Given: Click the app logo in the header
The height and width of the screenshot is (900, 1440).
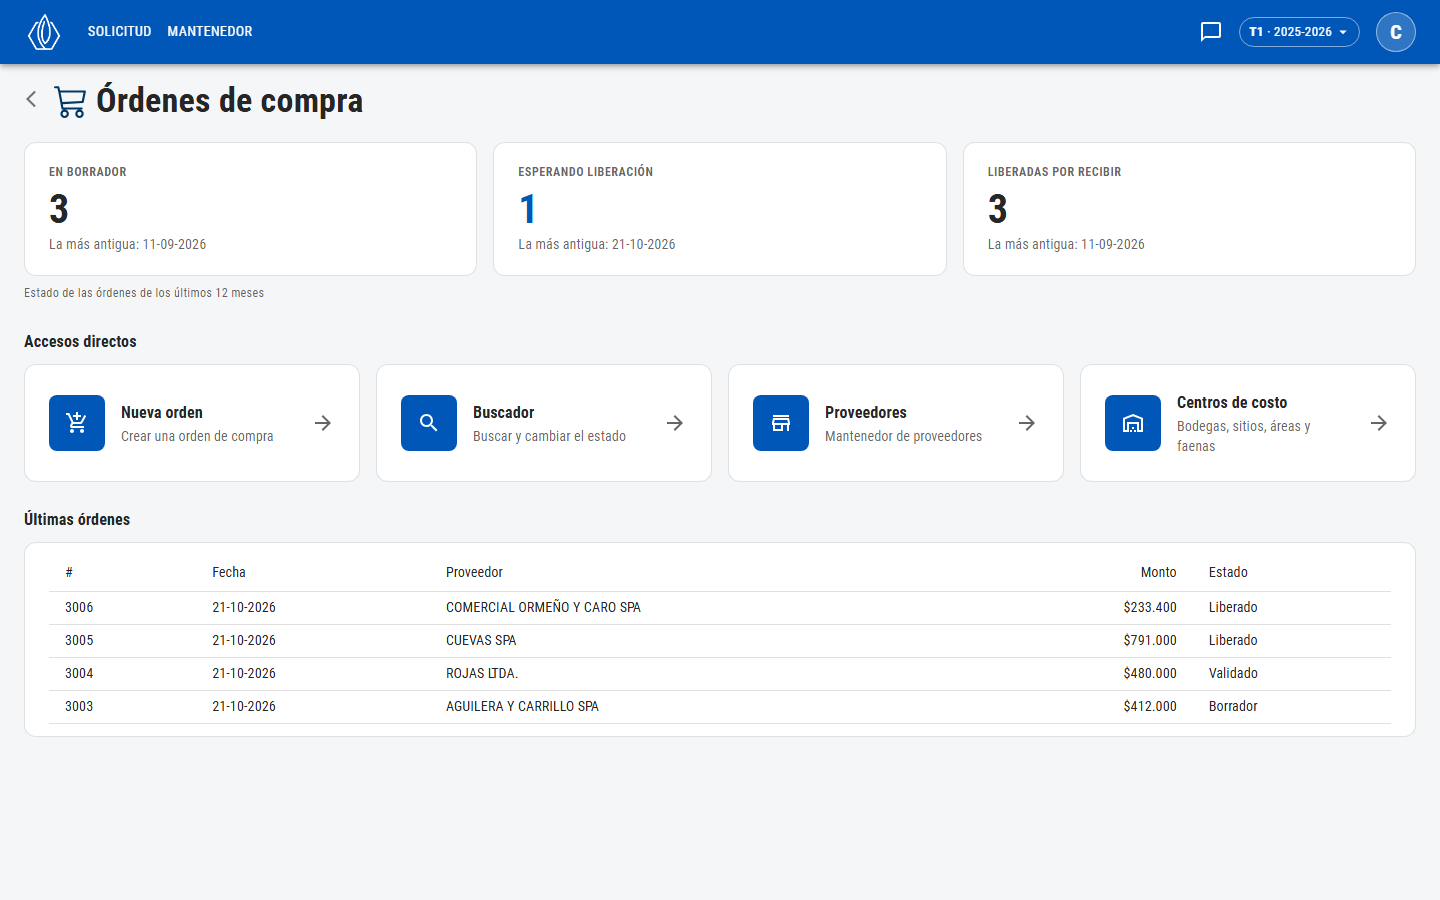Looking at the screenshot, I should 44,32.
